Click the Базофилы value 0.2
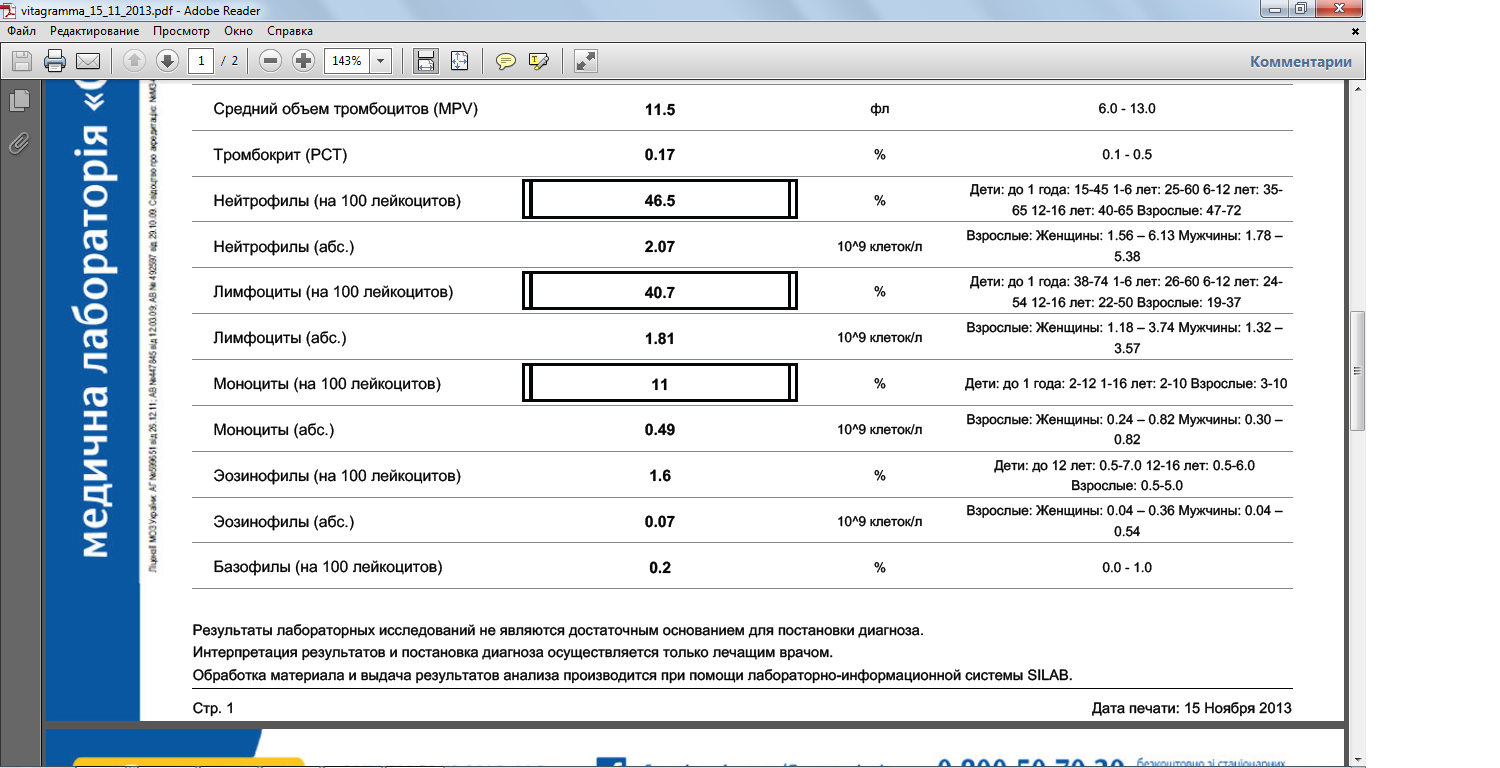 pyautogui.click(x=660, y=568)
